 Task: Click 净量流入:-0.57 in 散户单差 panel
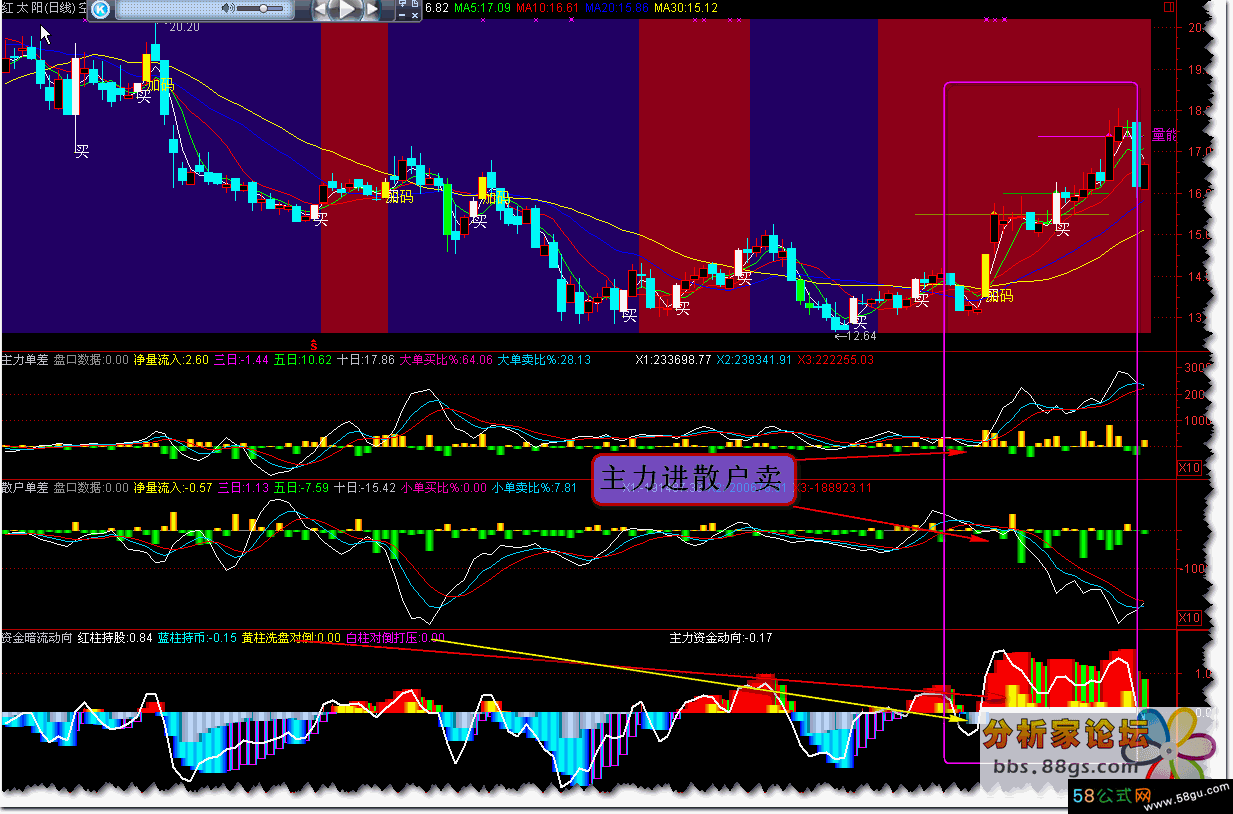(173, 487)
